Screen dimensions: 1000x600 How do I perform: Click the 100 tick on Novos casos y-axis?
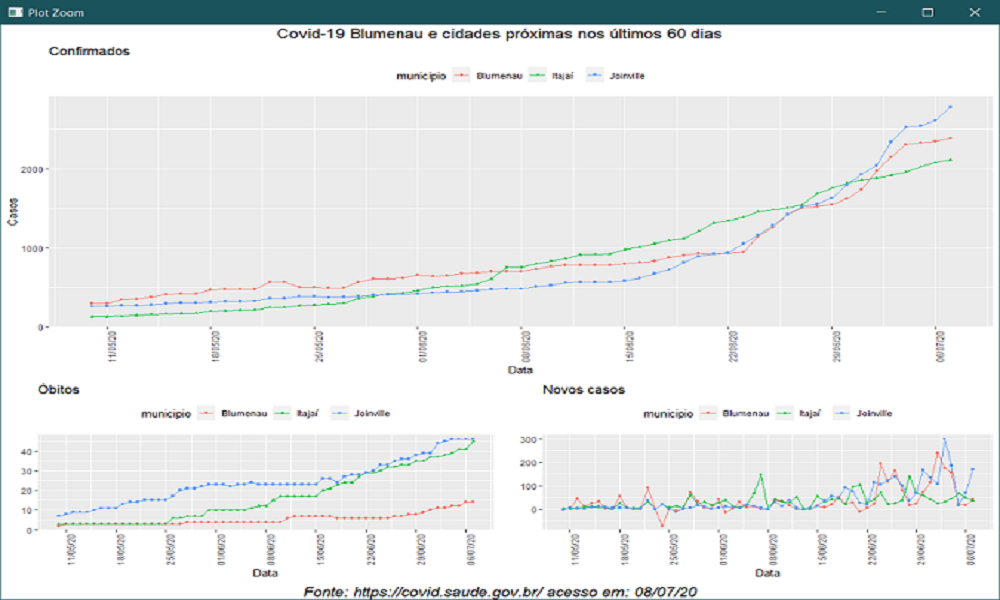pos(527,487)
